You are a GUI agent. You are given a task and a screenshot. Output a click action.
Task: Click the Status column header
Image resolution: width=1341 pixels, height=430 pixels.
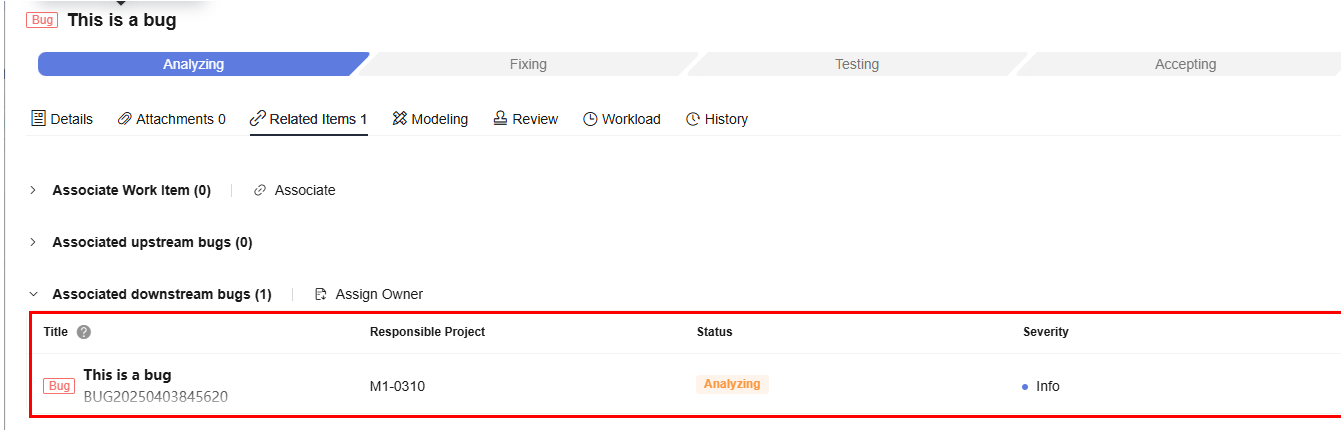point(715,332)
